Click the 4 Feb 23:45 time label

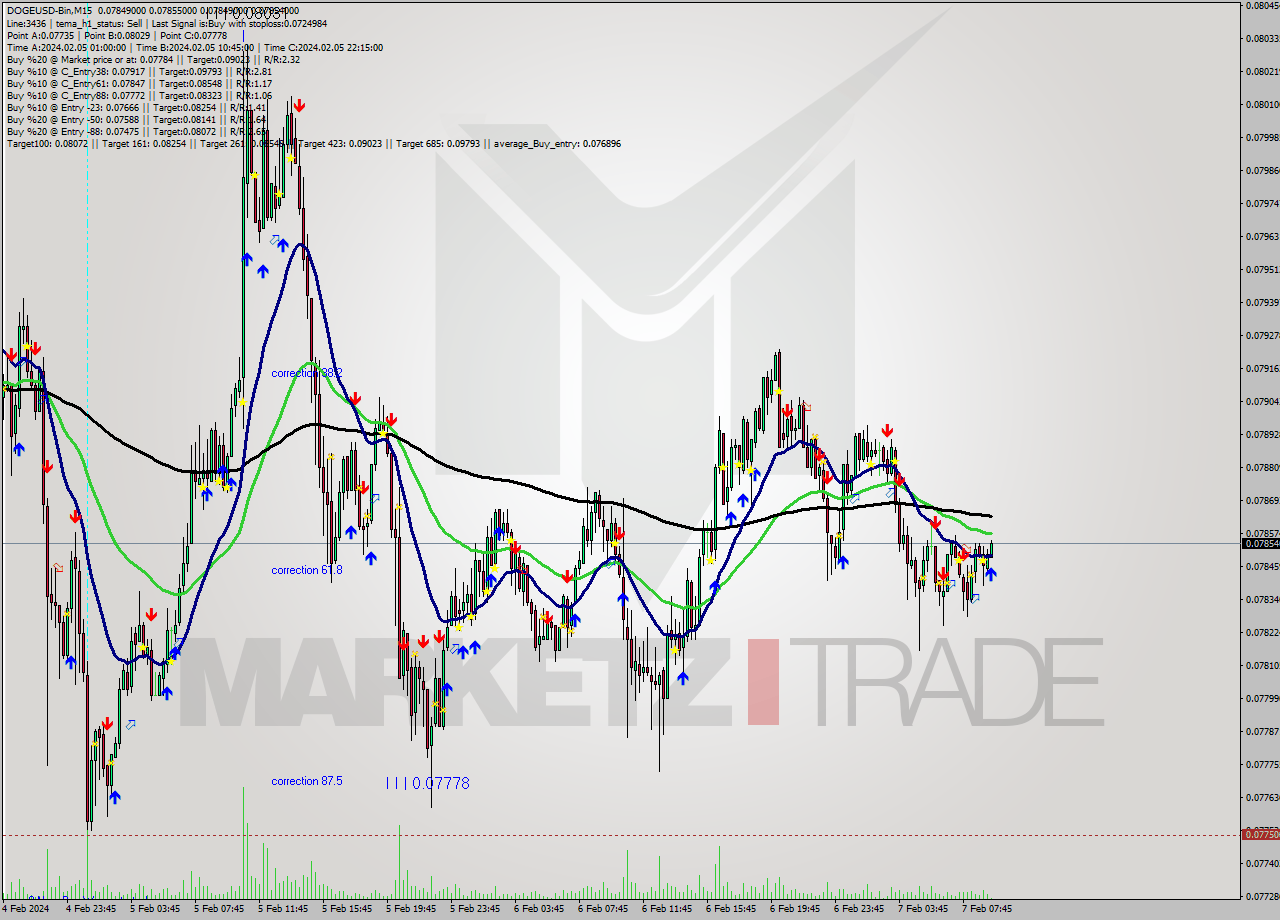tap(91, 909)
